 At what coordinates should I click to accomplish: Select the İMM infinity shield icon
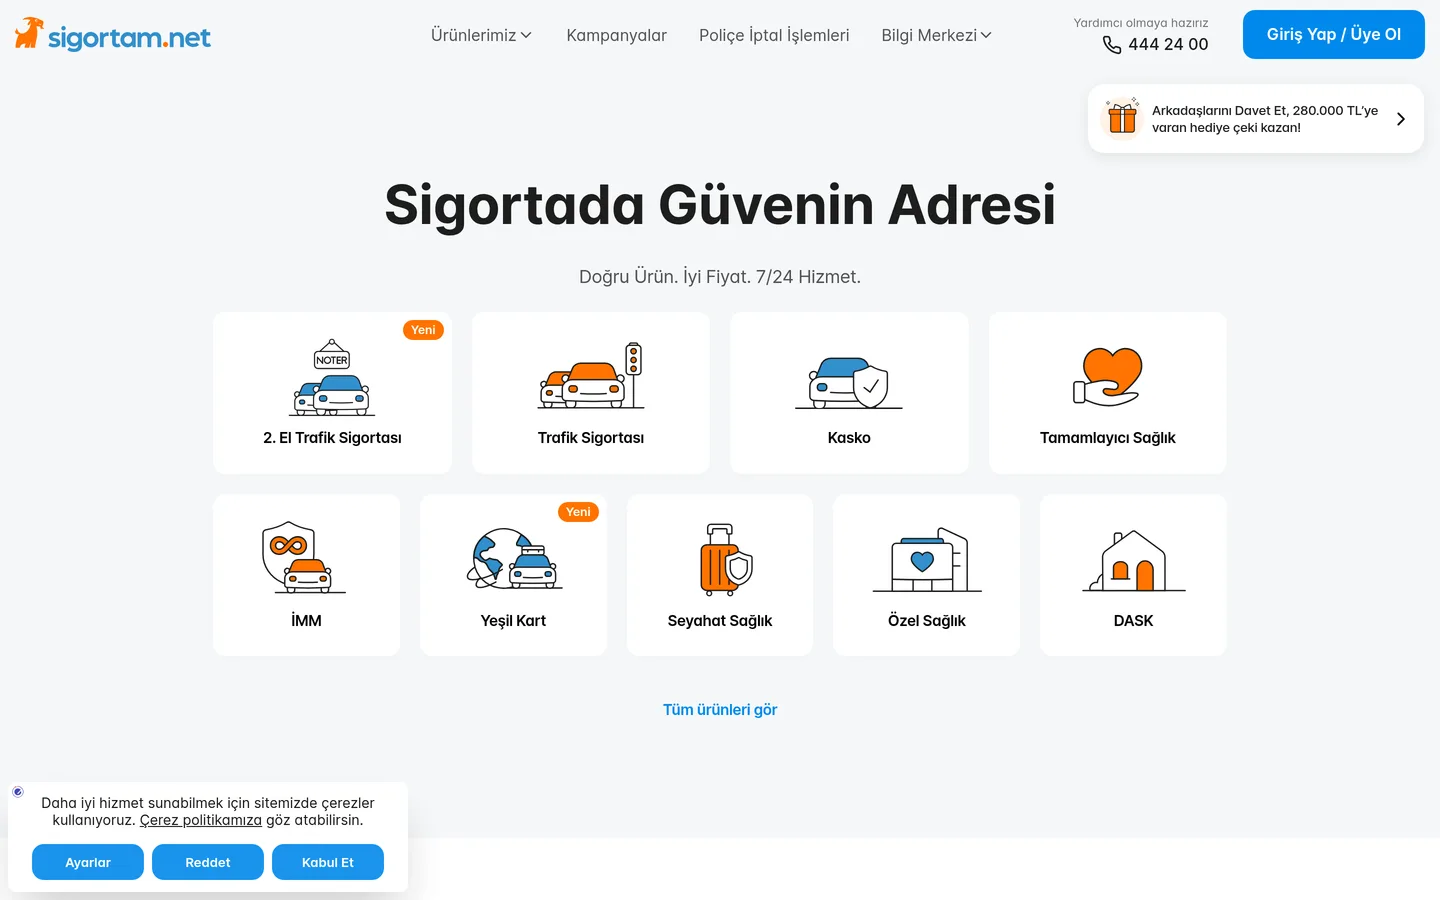tap(304, 558)
